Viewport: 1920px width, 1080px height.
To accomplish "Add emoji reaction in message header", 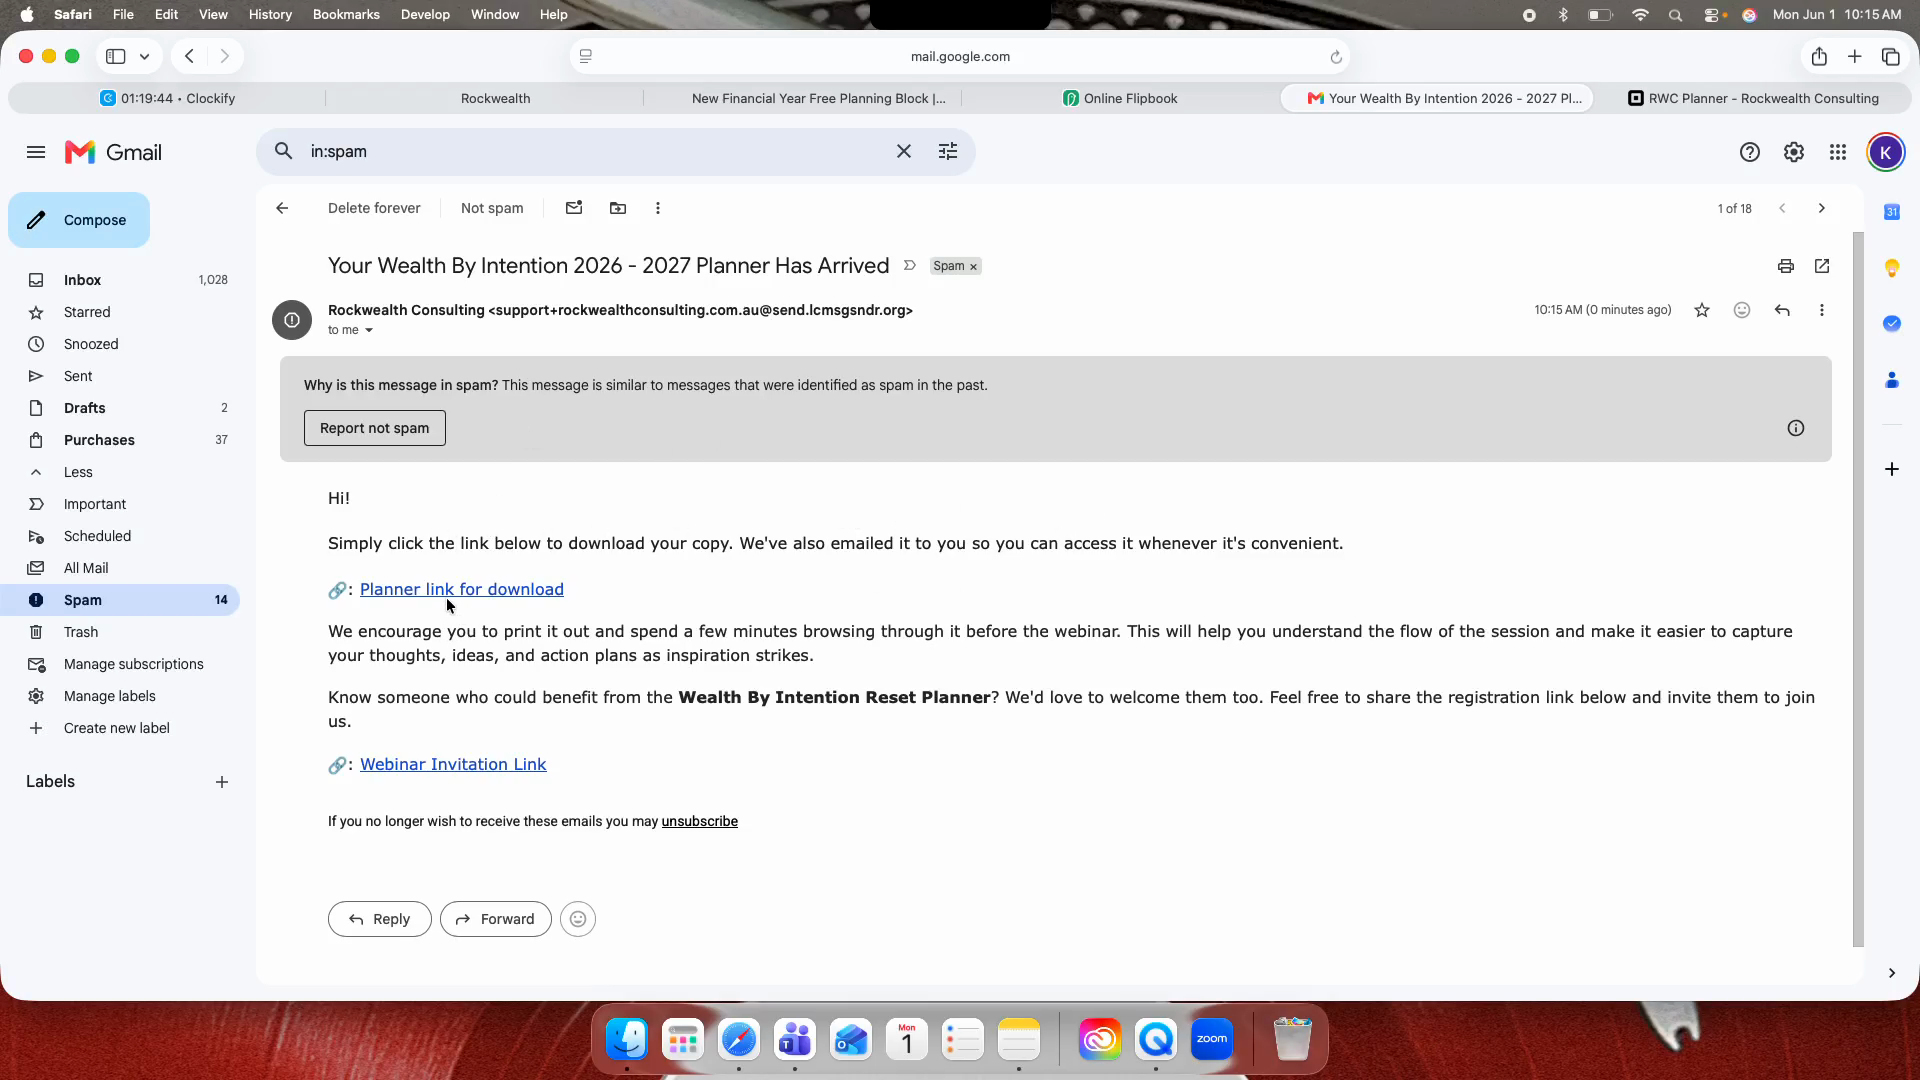I will click(1741, 310).
